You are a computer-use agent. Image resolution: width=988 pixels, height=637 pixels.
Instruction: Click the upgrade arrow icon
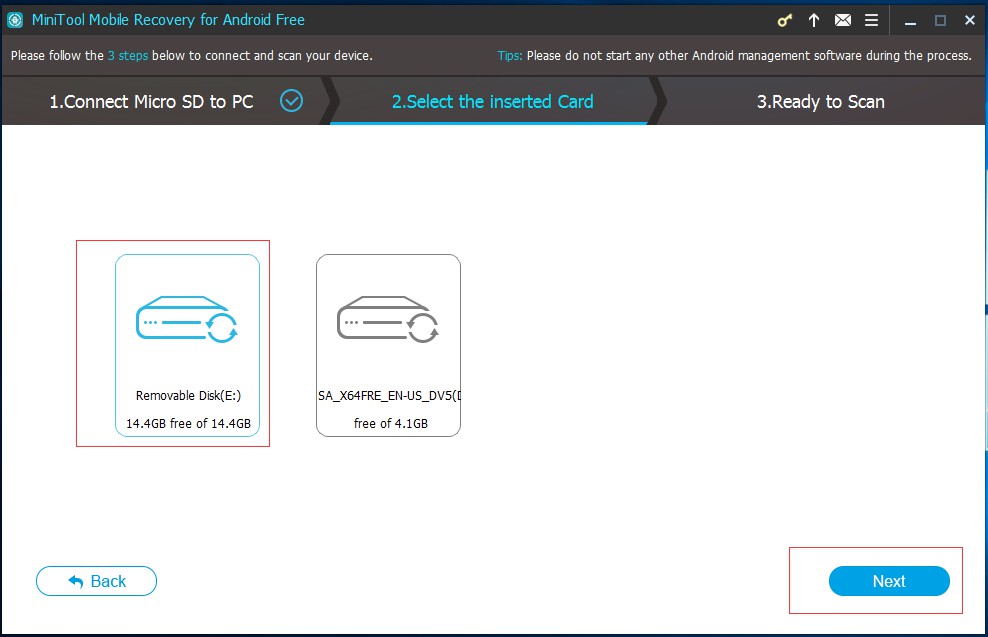pyautogui.click(x=814, y=21)
